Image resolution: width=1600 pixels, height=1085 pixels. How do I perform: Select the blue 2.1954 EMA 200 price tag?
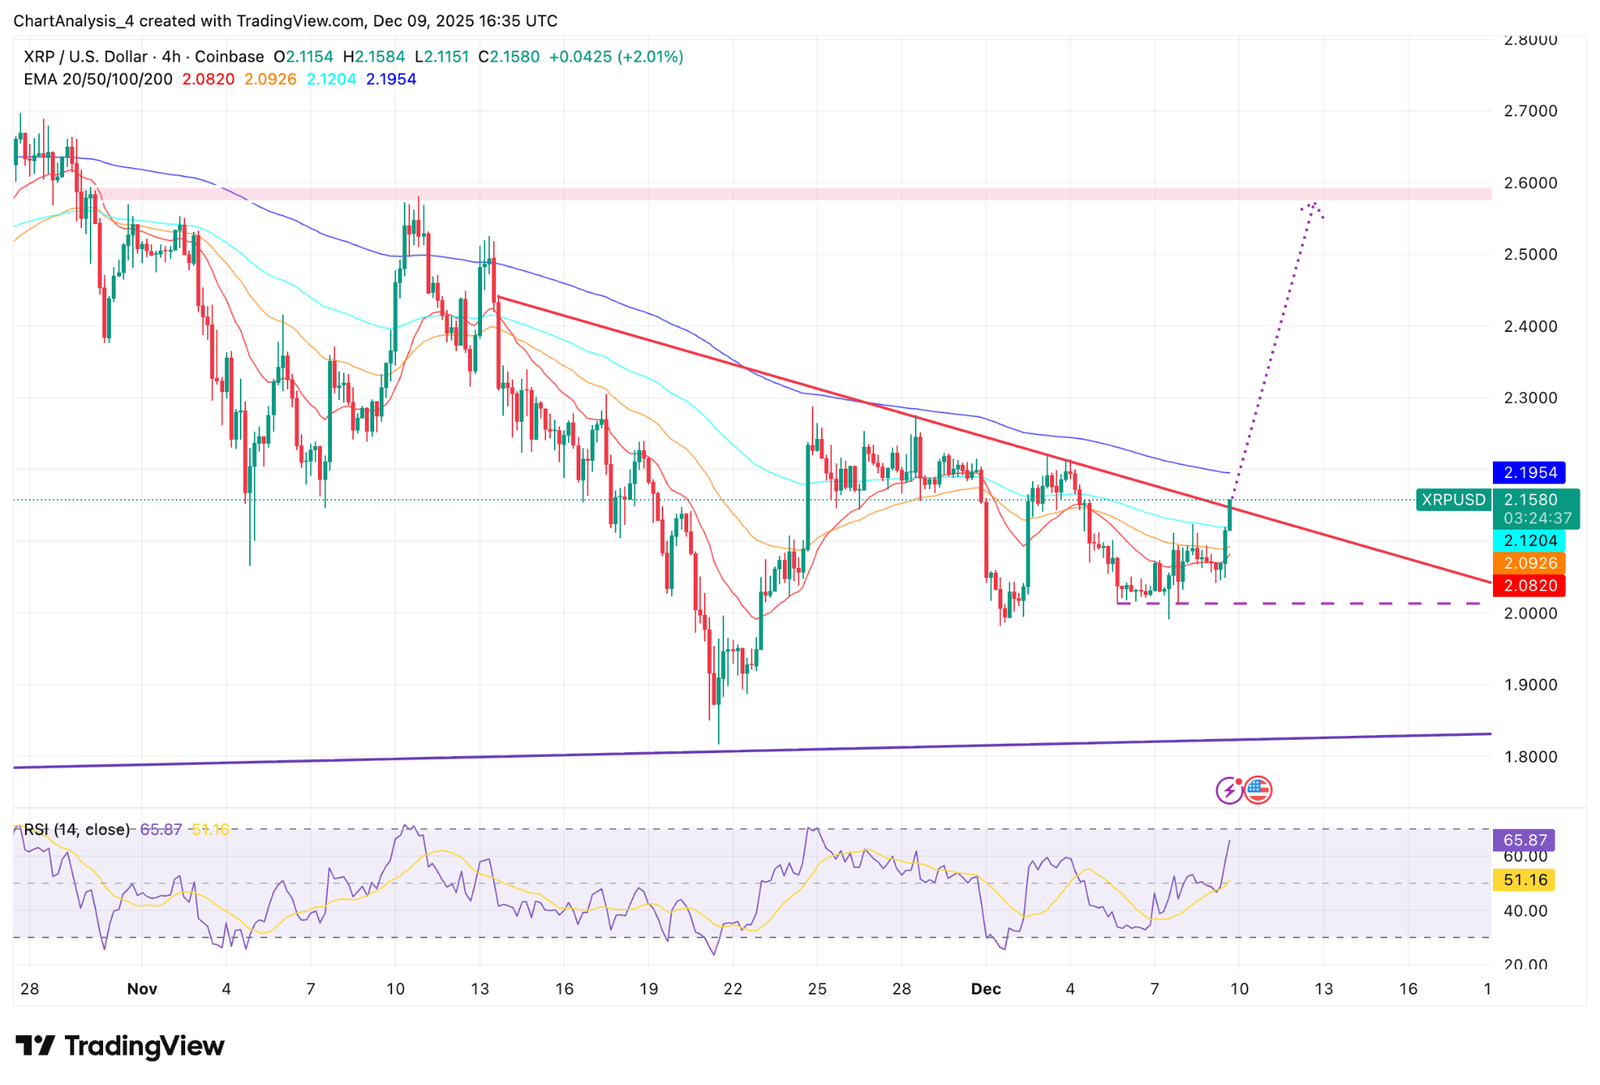(1529, 472)
